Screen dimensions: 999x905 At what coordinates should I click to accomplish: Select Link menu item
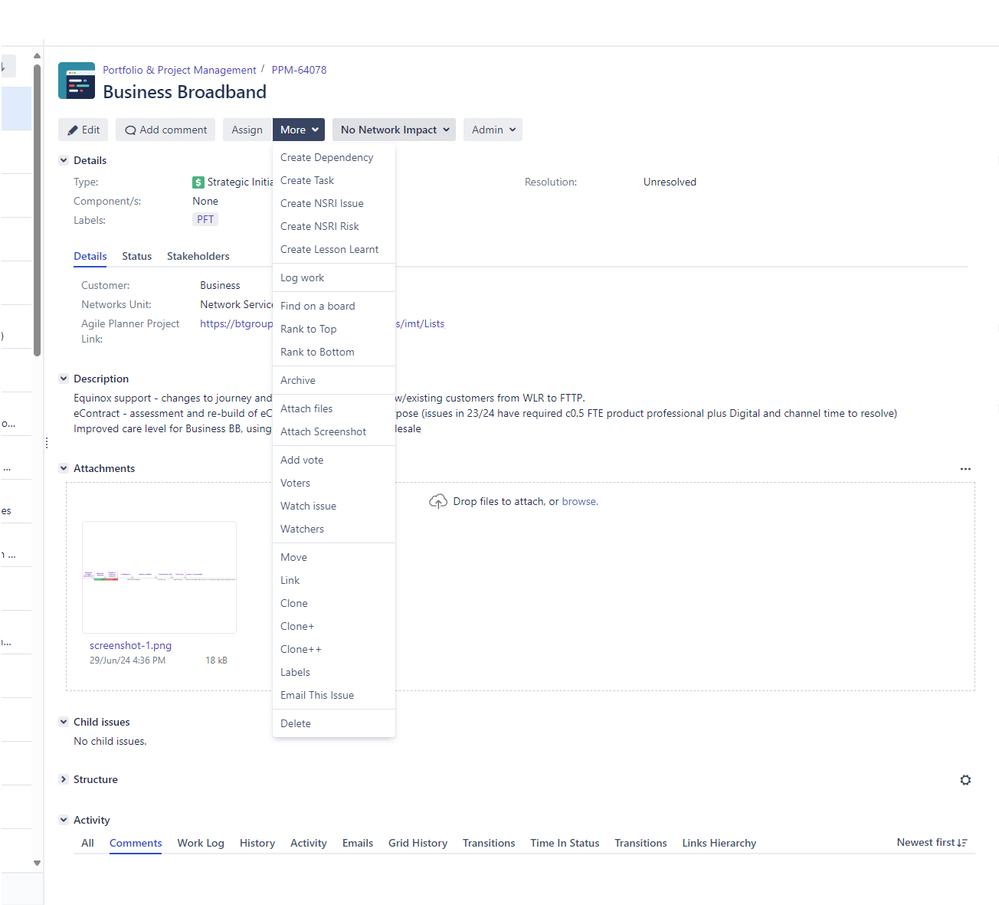point(334,580)
